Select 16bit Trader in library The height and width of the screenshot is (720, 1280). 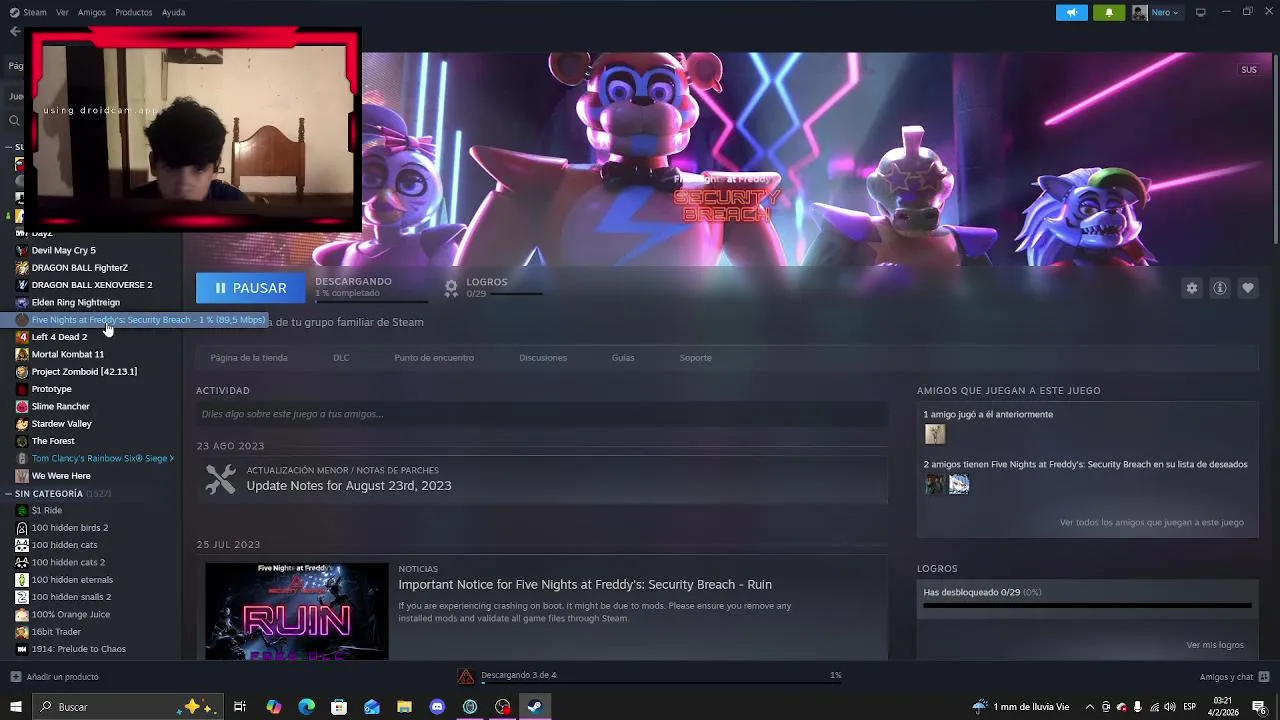click(x=56, y=632)
